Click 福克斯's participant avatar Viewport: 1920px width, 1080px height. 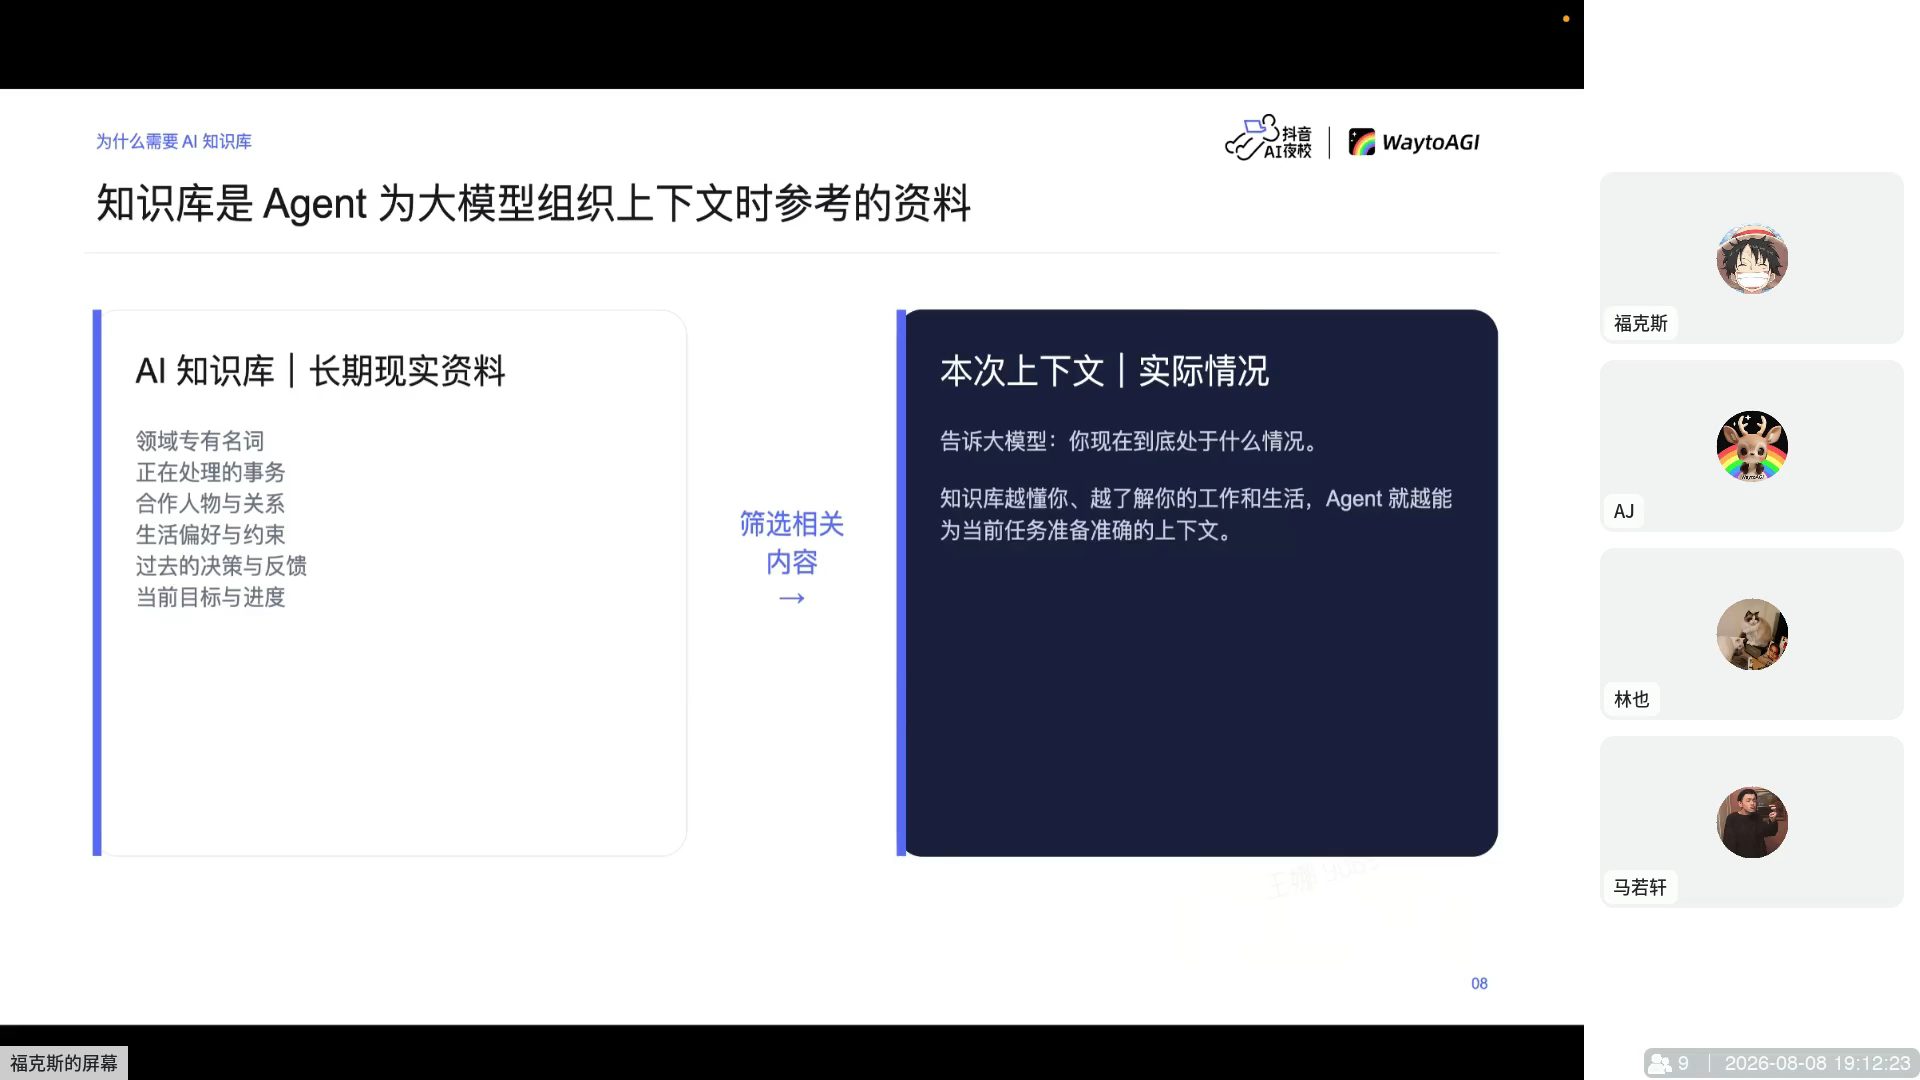tap(1752, 259)
